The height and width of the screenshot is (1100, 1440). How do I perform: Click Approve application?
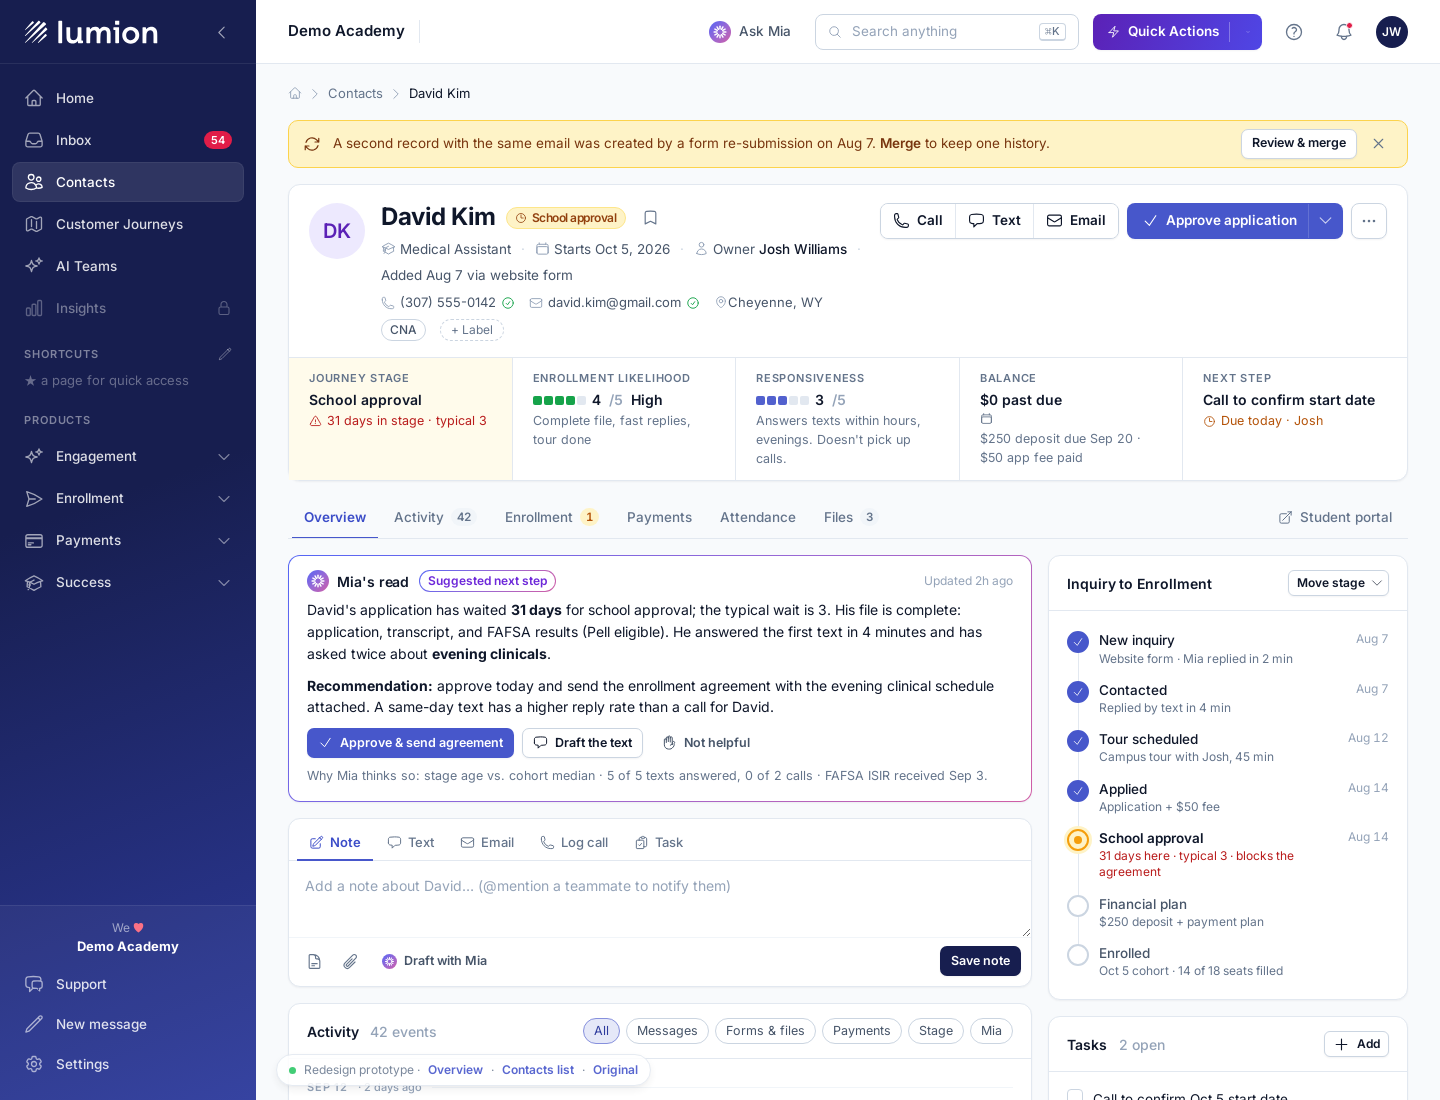click(x=1218, y=221)
